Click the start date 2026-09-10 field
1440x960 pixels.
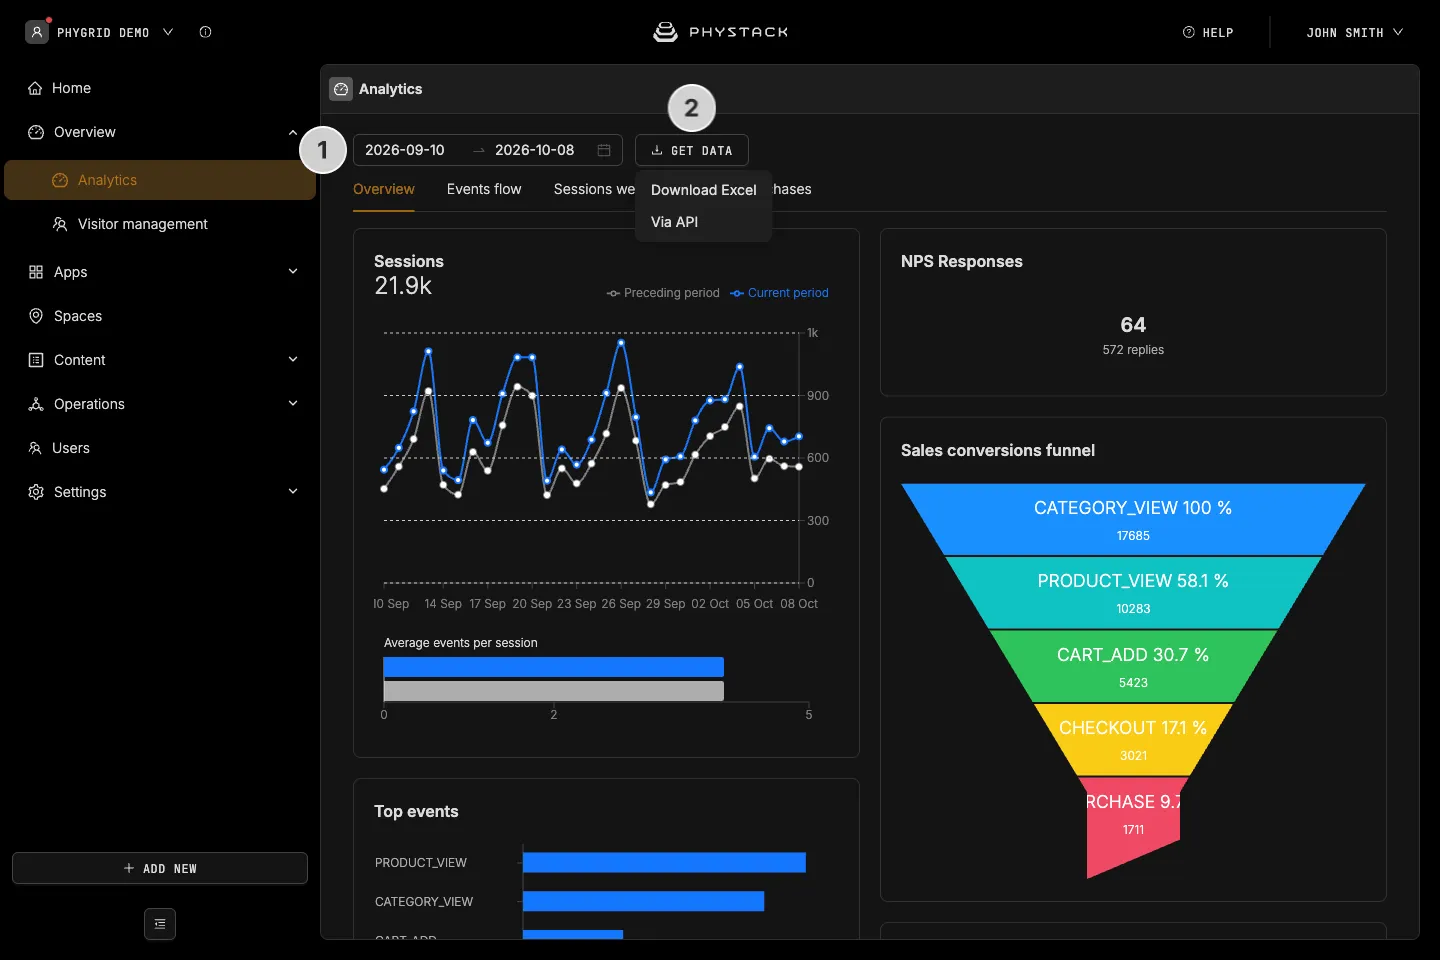pyautogui.click(x=405, y=150)
